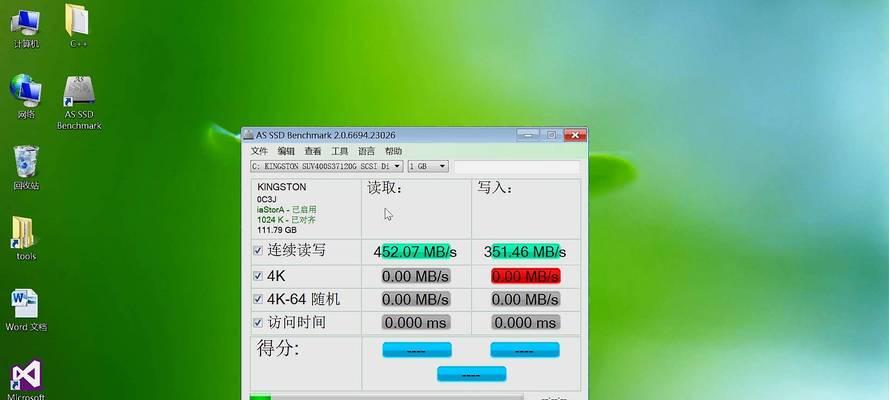Click the 4K read 0.00 MB/s field
The image size is (889, 400).
point(416,276)
